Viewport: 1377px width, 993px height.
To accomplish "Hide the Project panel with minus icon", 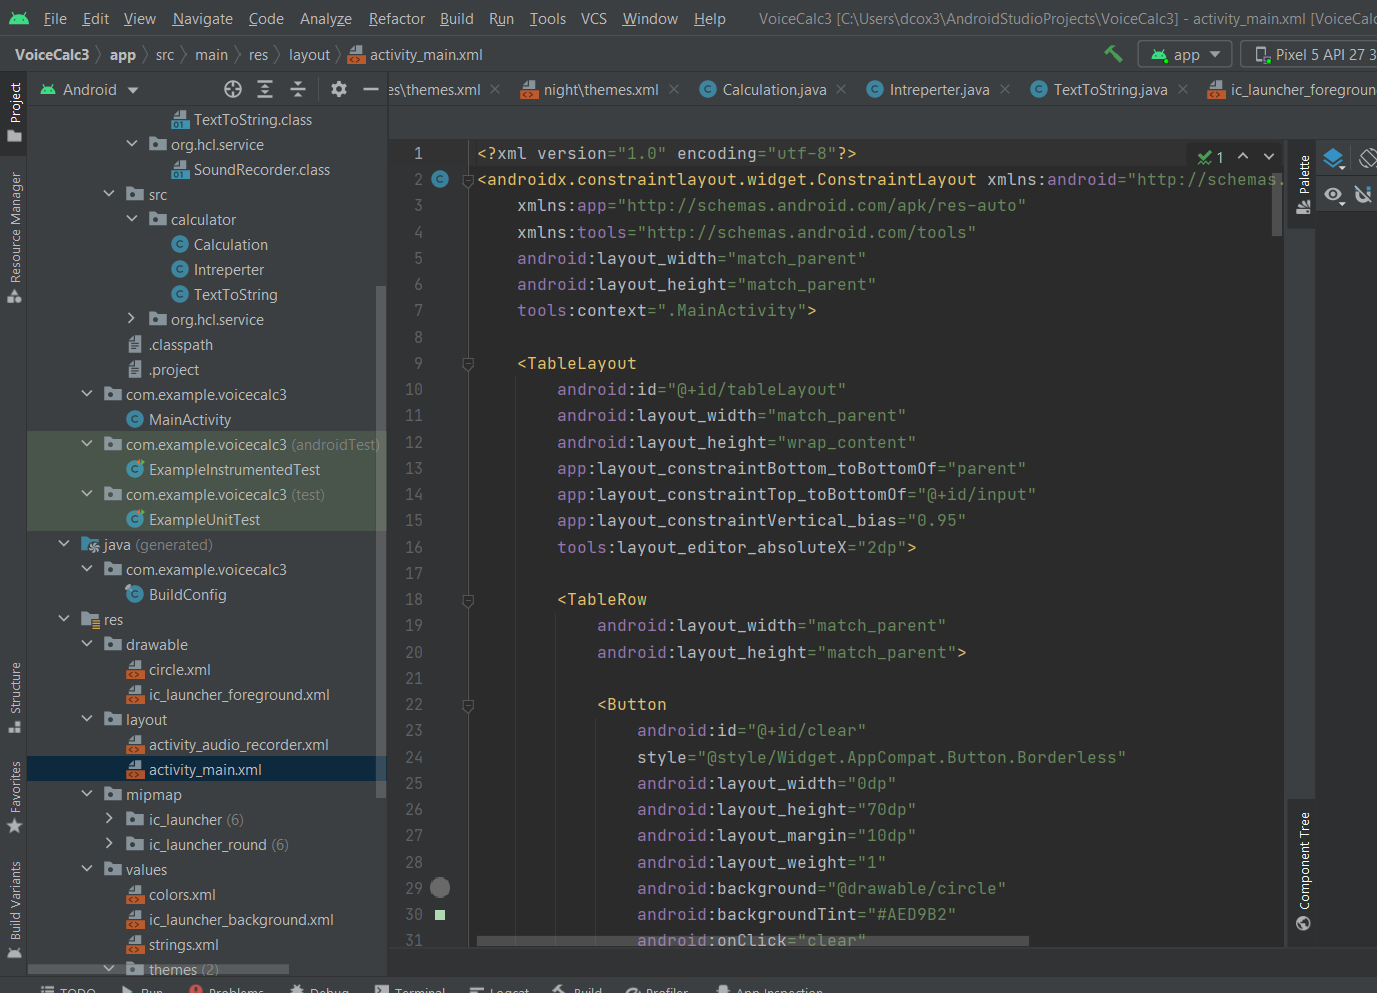I will click(370, 90).
